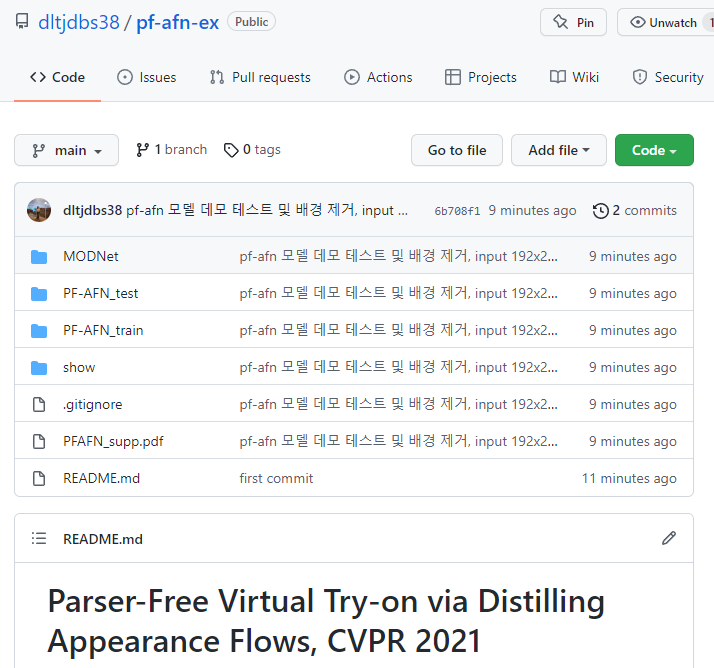The height and width of the screenshot is (668, 714).
Task: Open the PFAFN_supp.pdf row commit message
Action: [x=398, y=441]
